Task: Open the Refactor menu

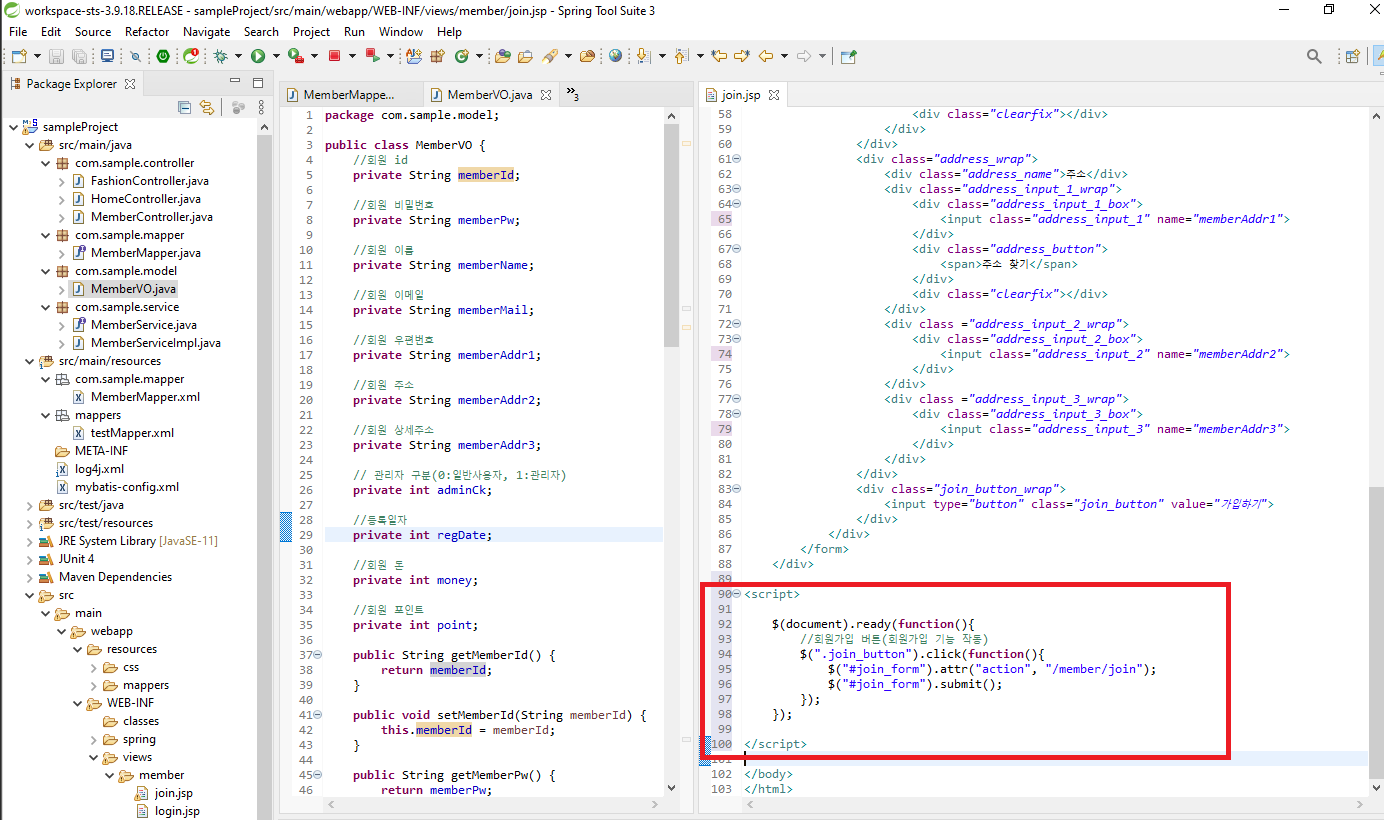Action: point(147,31)
